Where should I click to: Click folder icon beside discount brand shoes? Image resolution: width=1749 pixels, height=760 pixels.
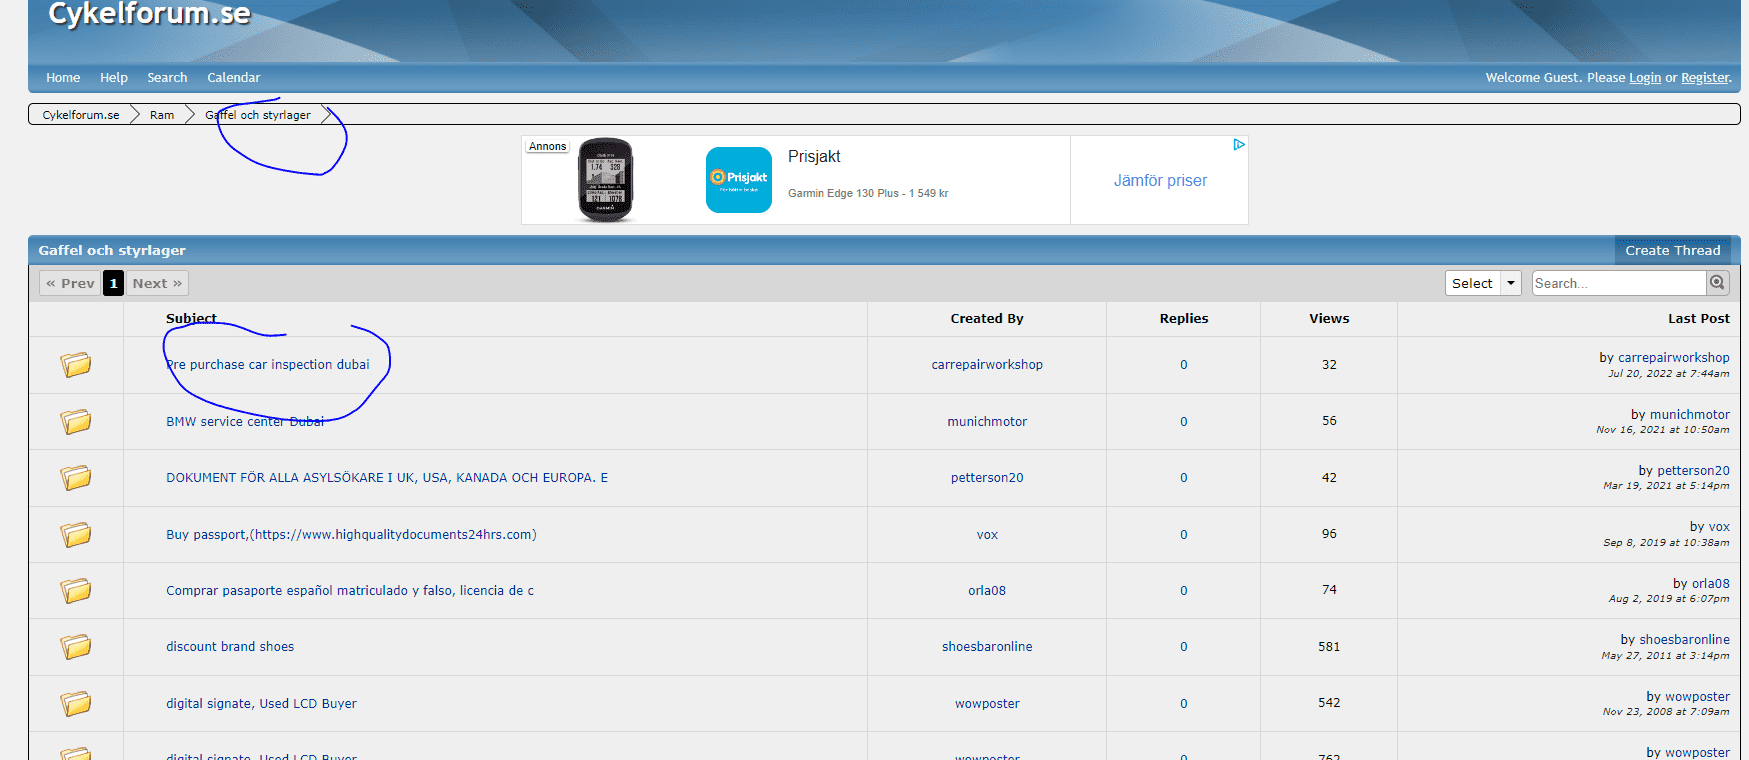click(x=76, y=647)
